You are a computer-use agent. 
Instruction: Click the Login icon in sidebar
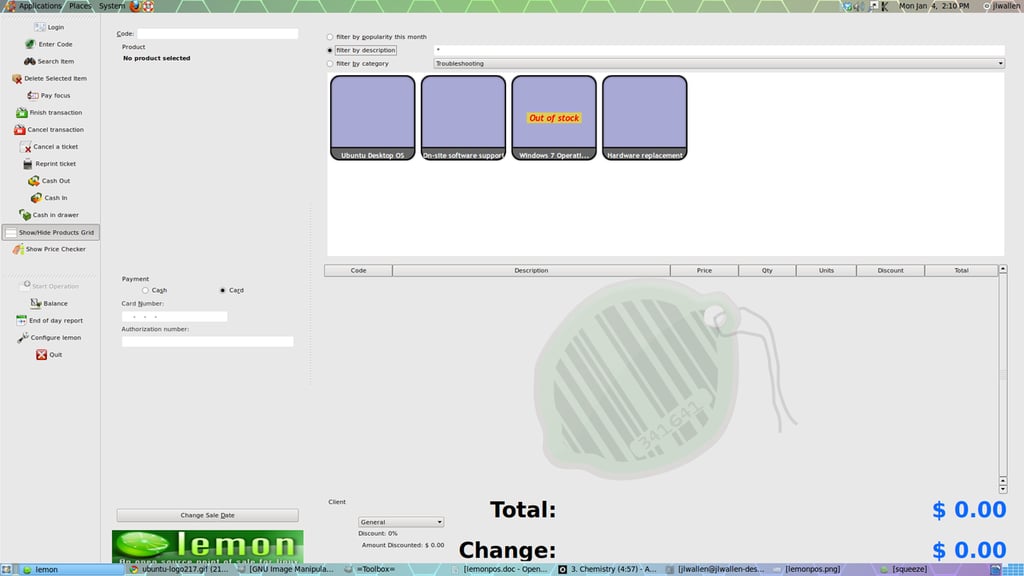(x=40, y=27)
